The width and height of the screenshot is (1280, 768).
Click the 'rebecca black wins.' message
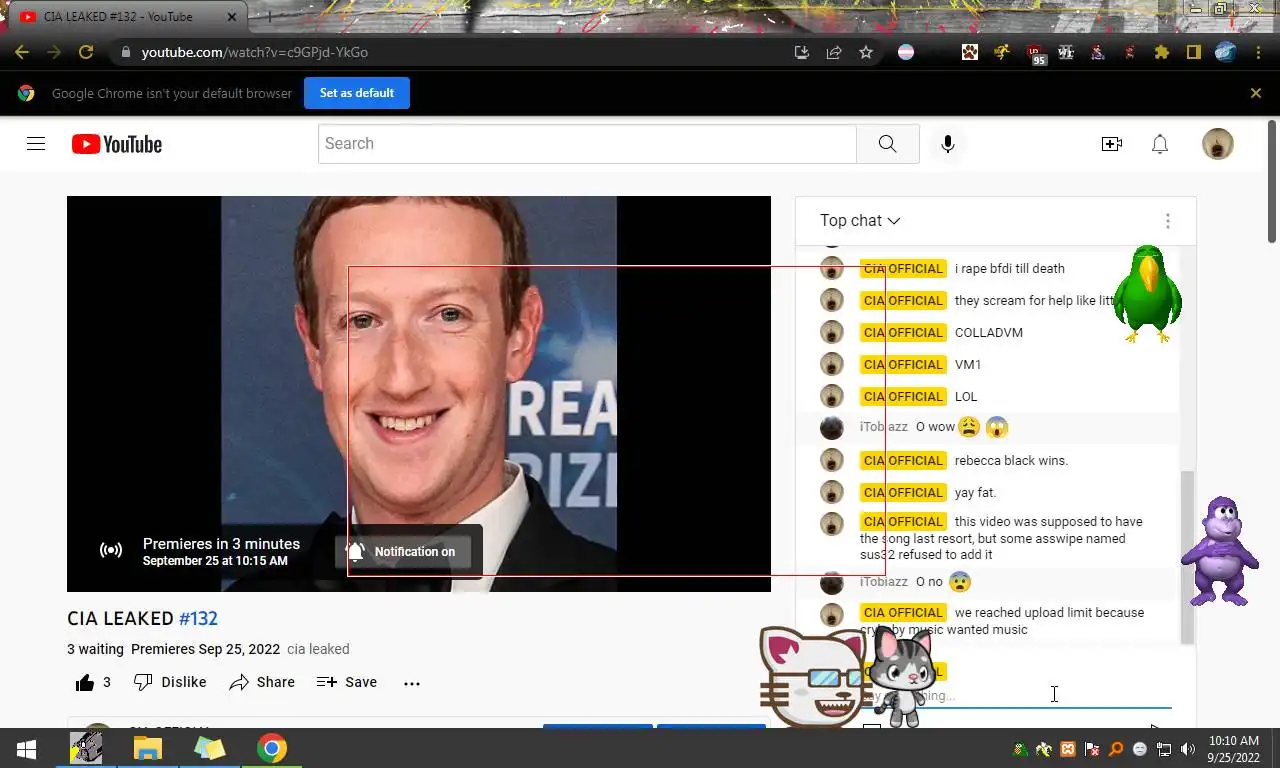(x=1011, y=461)
